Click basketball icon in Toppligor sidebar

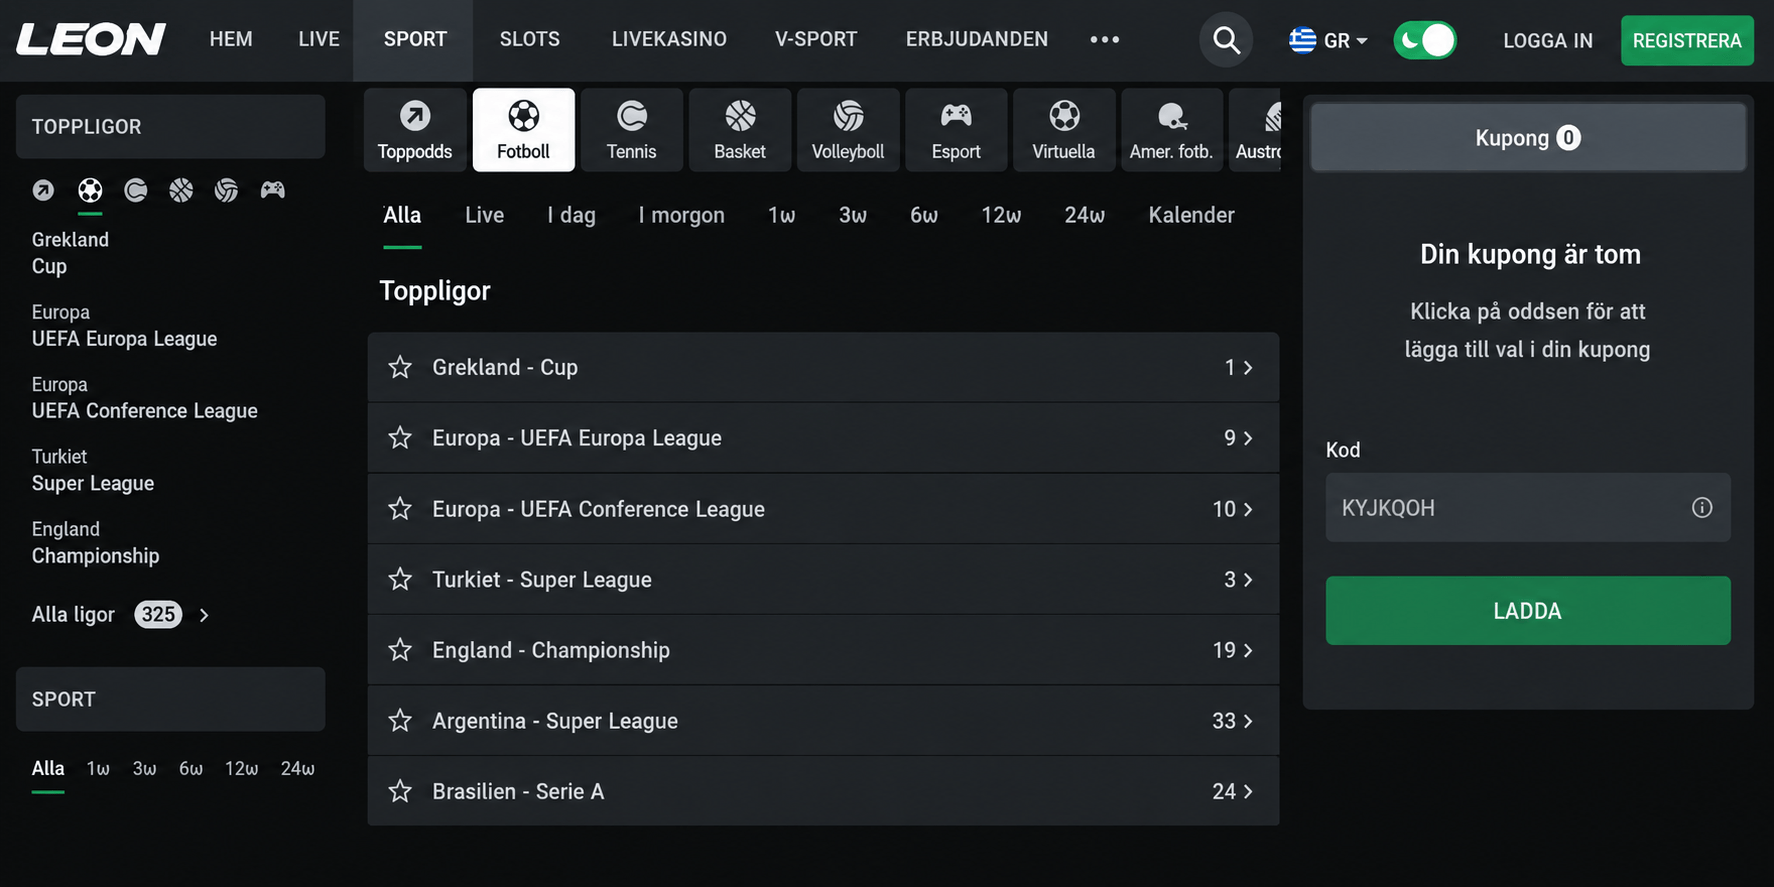tap(181, 190)
